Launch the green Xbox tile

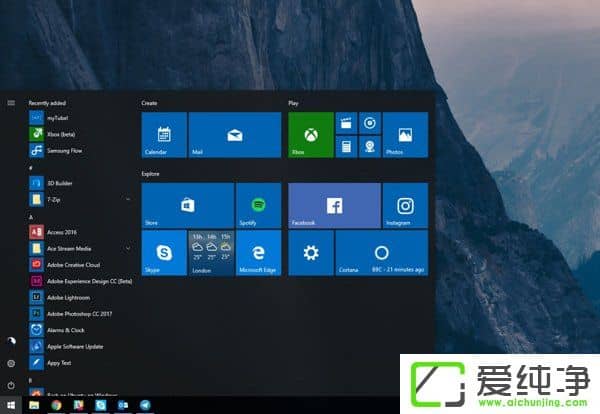311,135
